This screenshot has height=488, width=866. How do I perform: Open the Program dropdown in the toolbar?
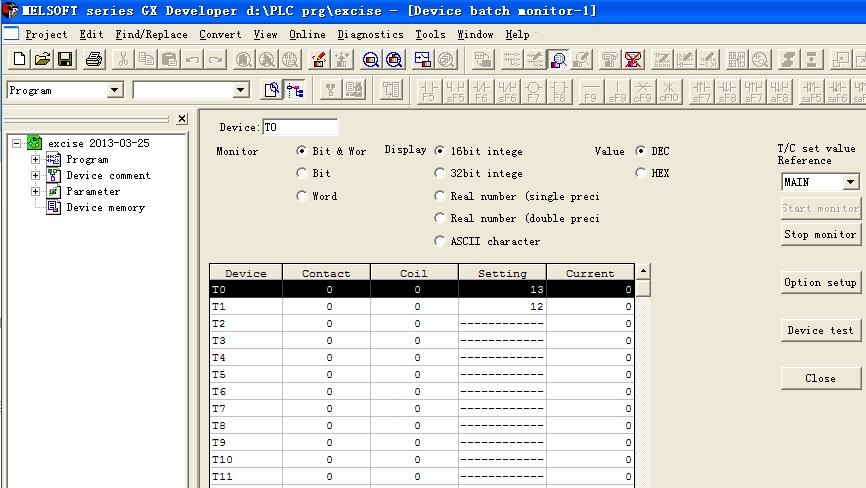(x=114, y=91)
